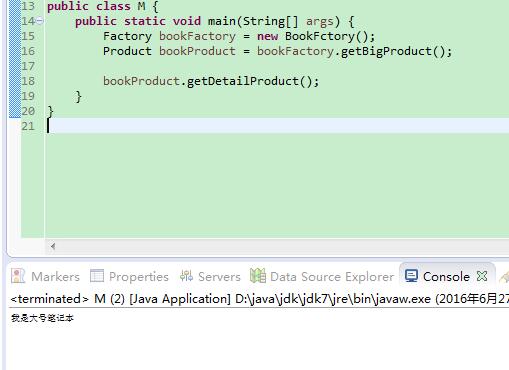Collapse the main method fold marker
Screen dimensions: 509x370
click(x=40, y=21)
